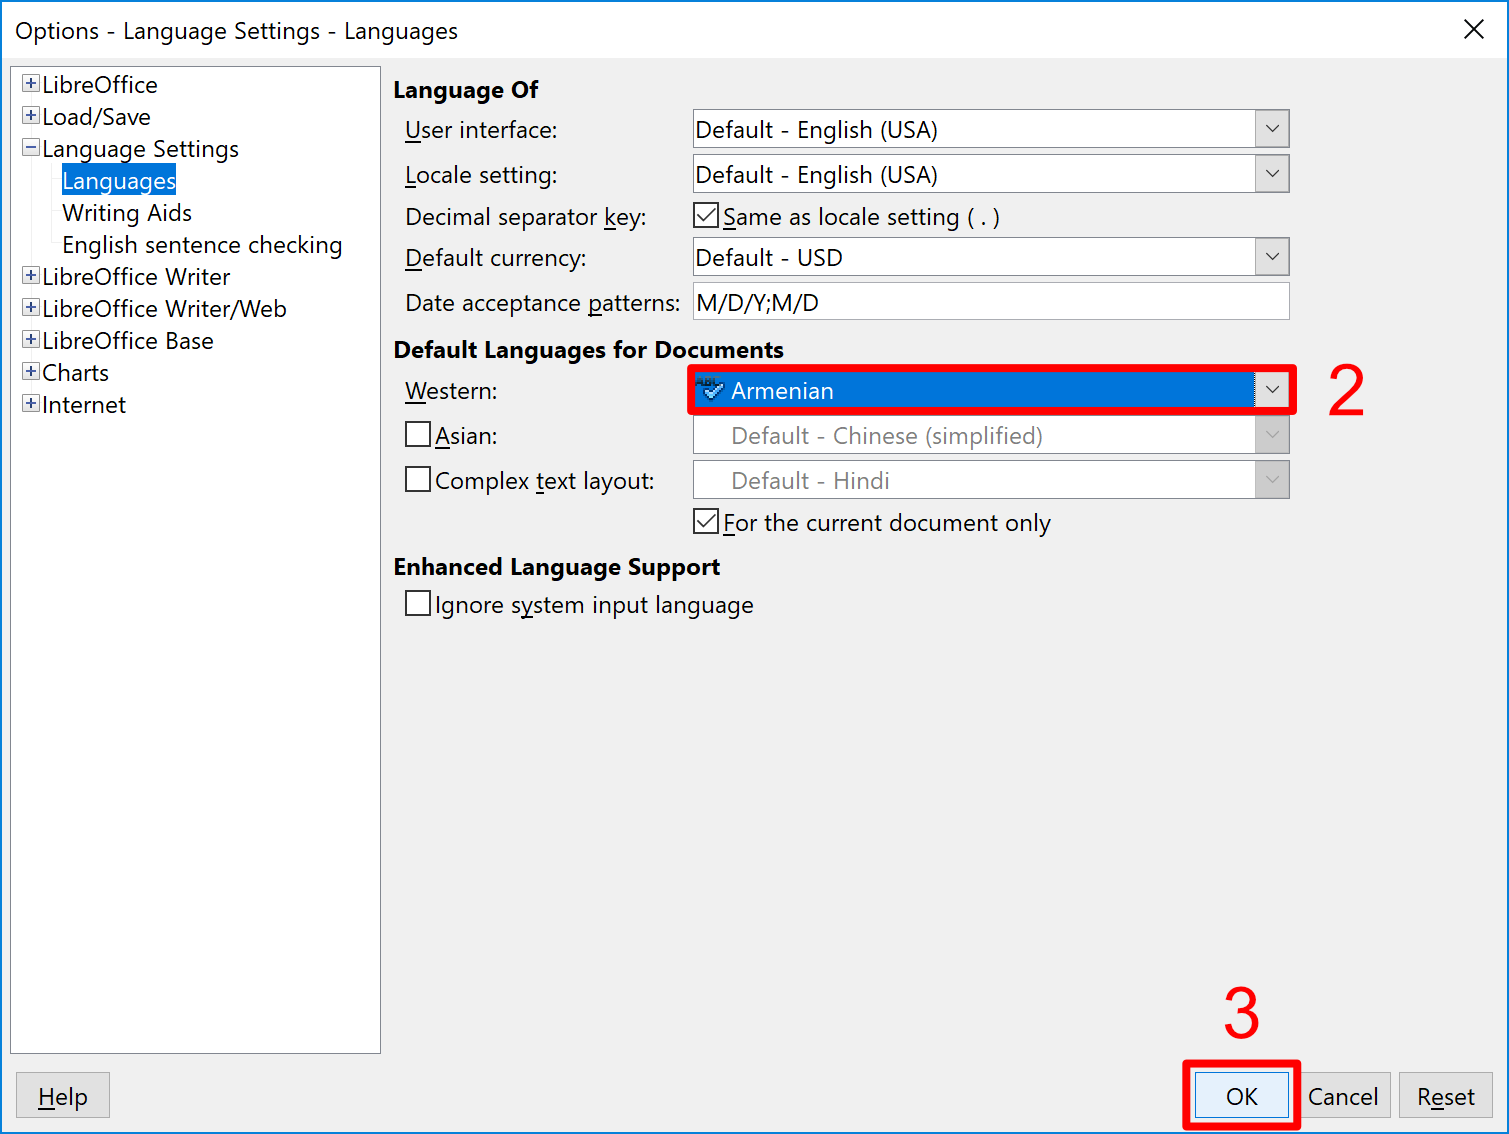Select LibreOffice Writer tree label

(x=136, y=277)
